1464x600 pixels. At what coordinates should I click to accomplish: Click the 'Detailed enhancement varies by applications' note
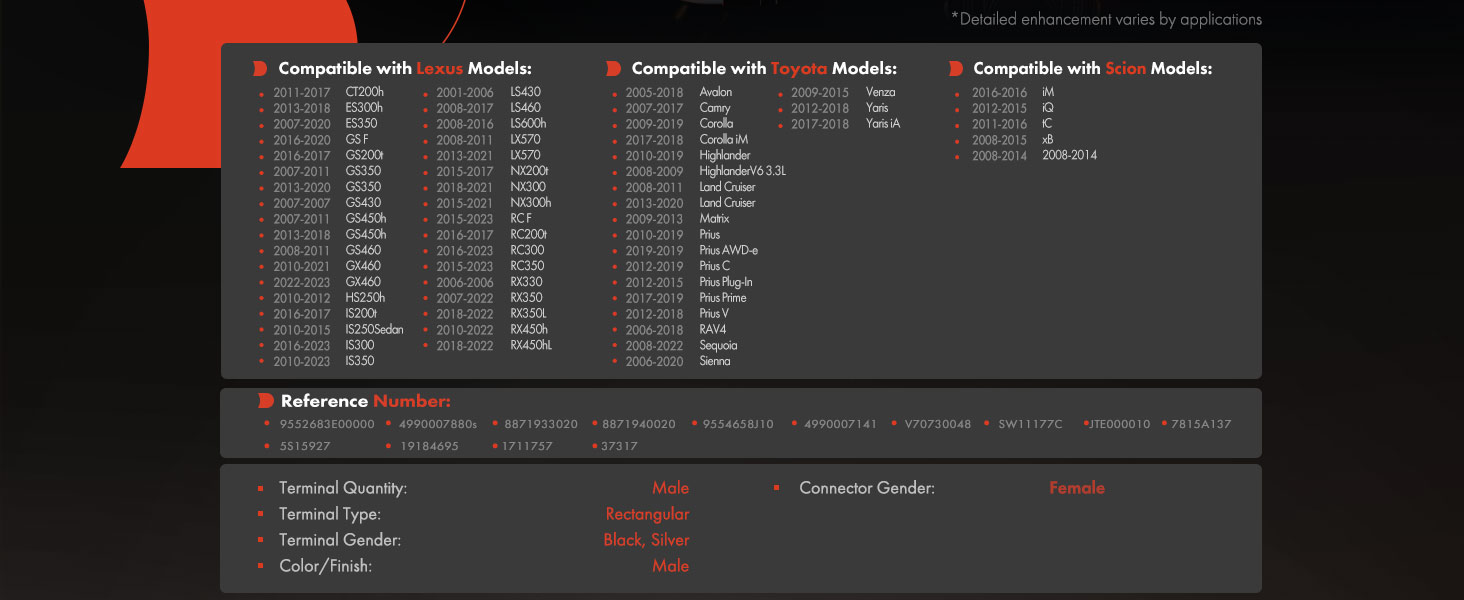pyautogui.click(x=1106, y=19)
